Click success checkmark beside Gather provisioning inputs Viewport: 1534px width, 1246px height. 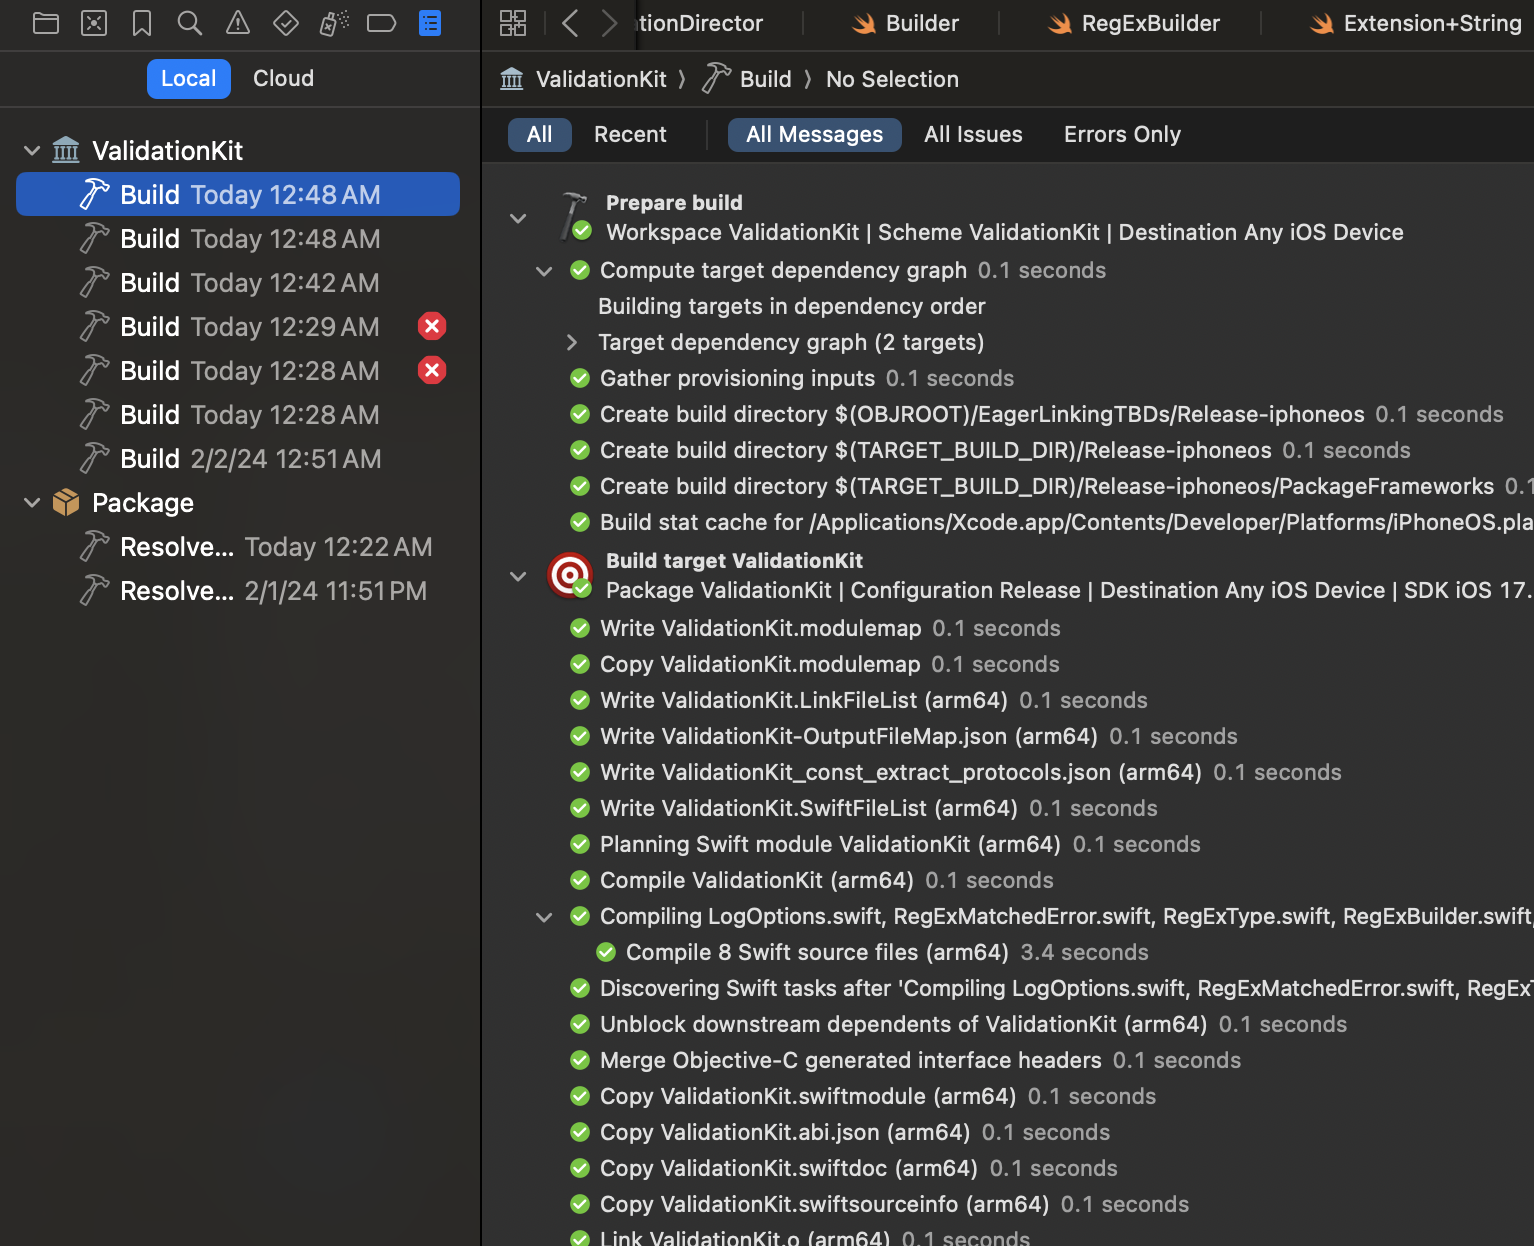coord(580,378)
